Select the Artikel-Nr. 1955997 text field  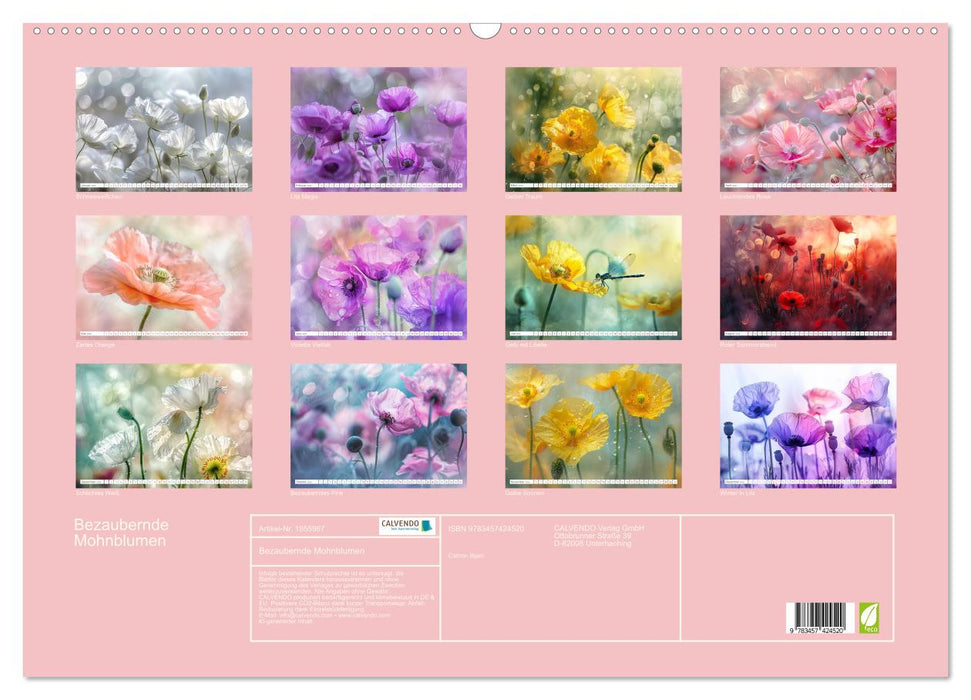(294, 527)
